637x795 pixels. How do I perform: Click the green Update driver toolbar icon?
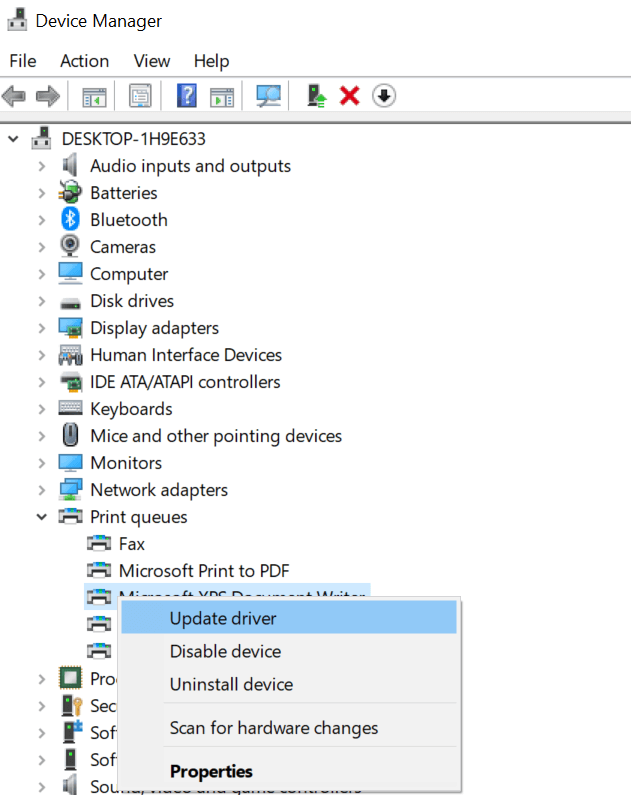pyautogui.click(x=317, y=96)
